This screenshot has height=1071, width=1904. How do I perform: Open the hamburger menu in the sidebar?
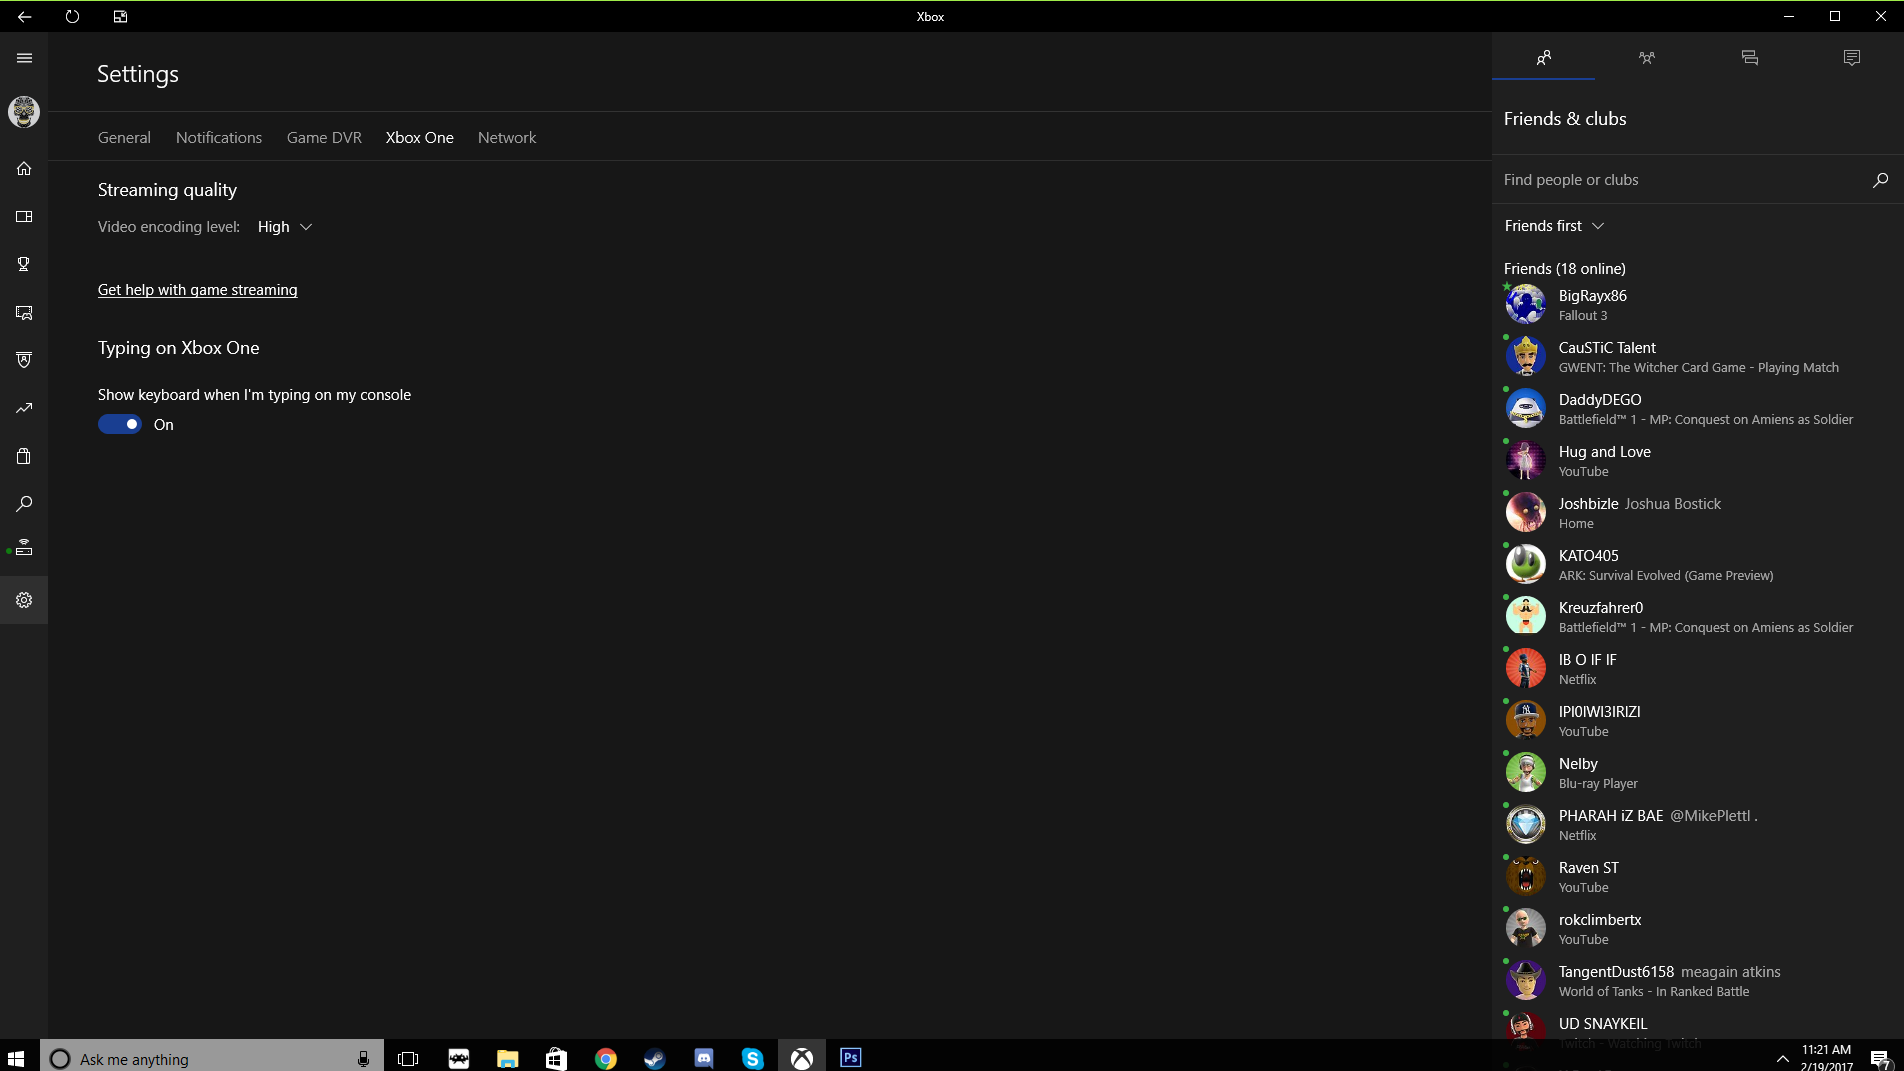24,58
